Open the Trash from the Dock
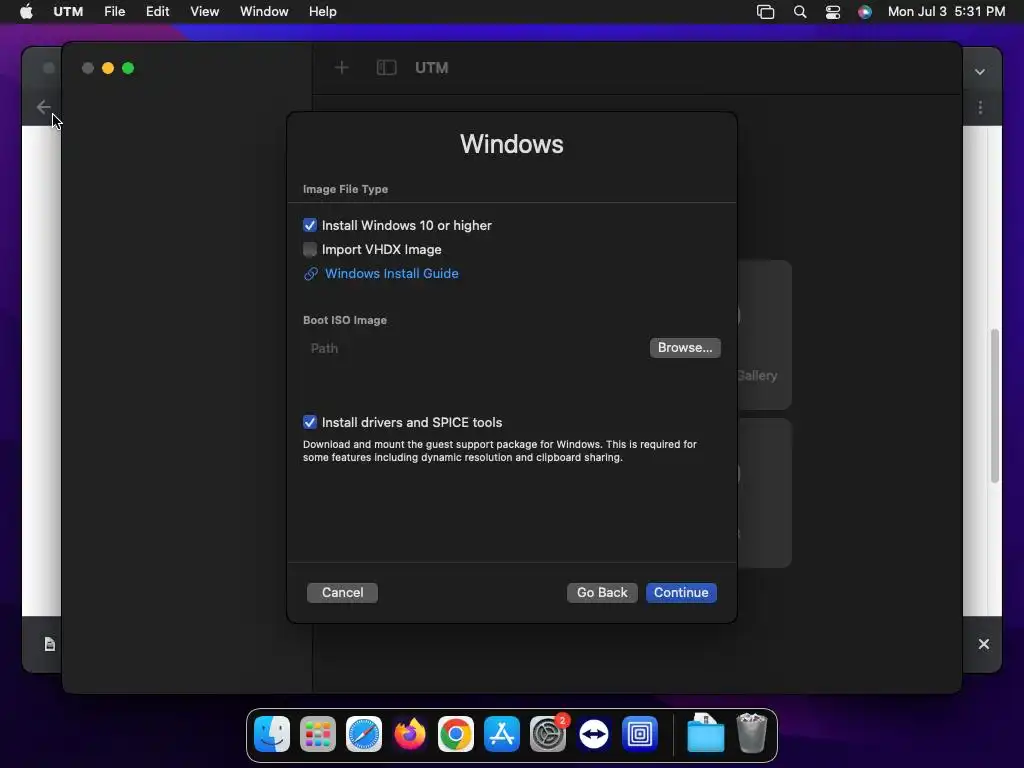 (752, 733)
